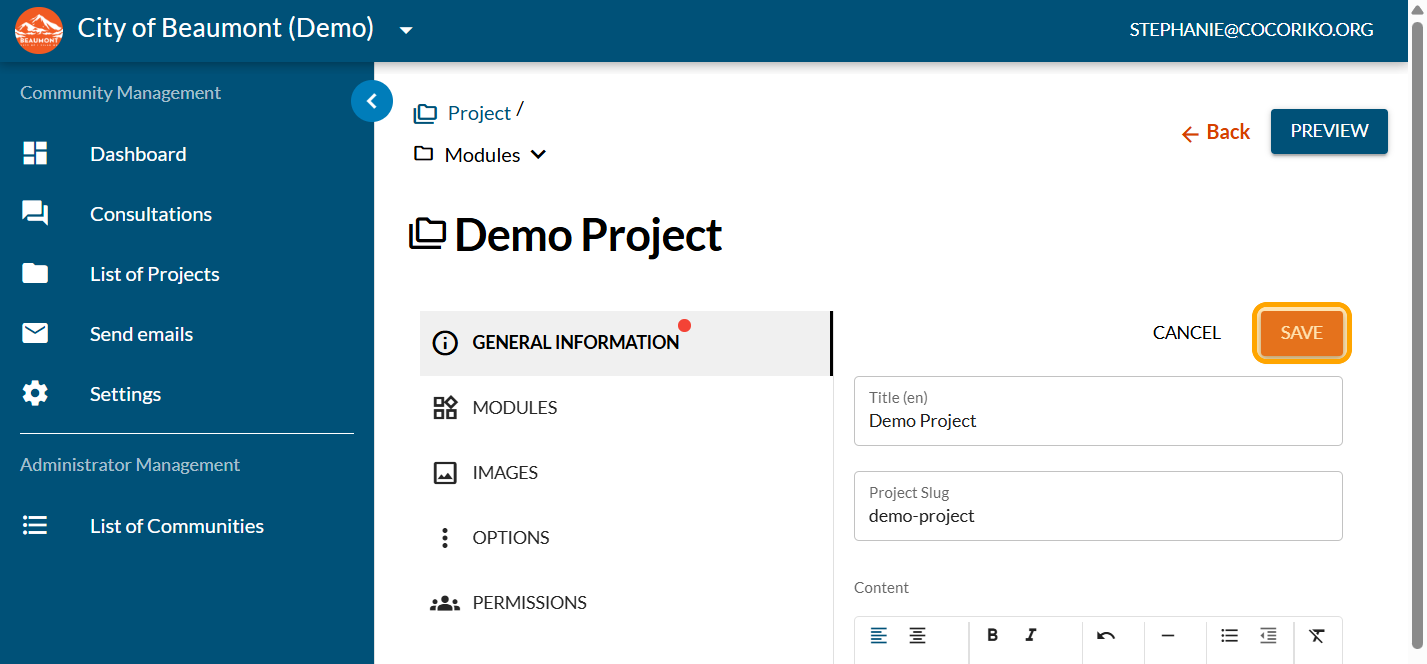Go back using the Back link

coord(1216,132)
